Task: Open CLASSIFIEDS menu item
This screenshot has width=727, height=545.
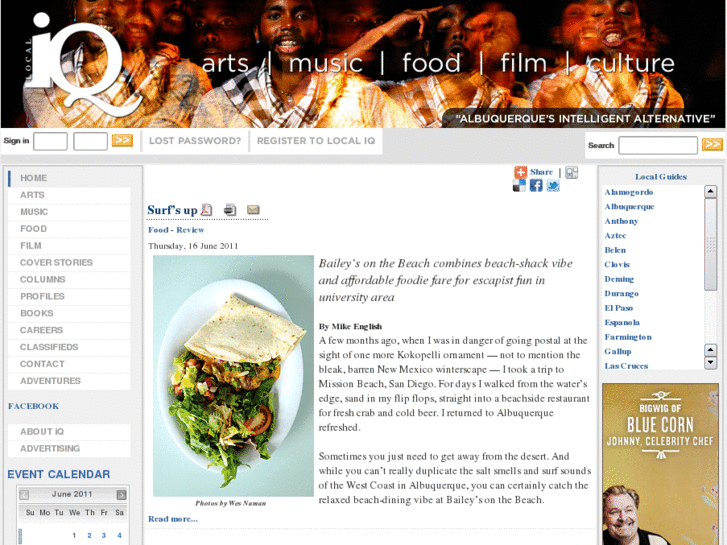Action: click(x=69, y=347)
